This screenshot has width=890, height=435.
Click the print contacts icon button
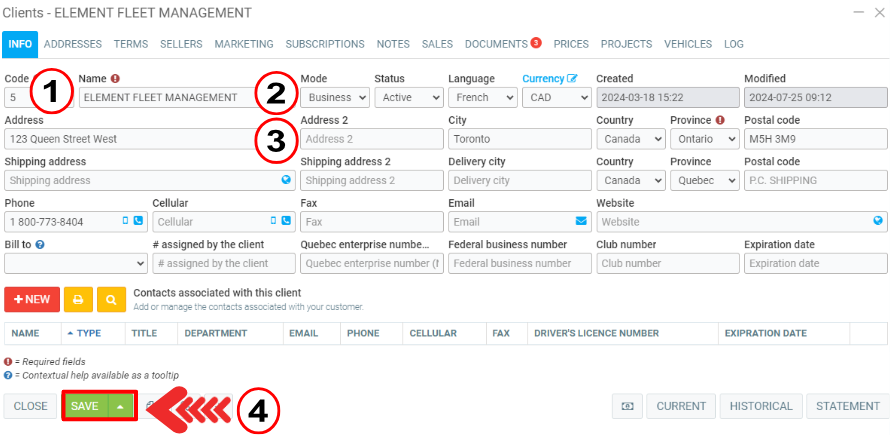(77, 299)
